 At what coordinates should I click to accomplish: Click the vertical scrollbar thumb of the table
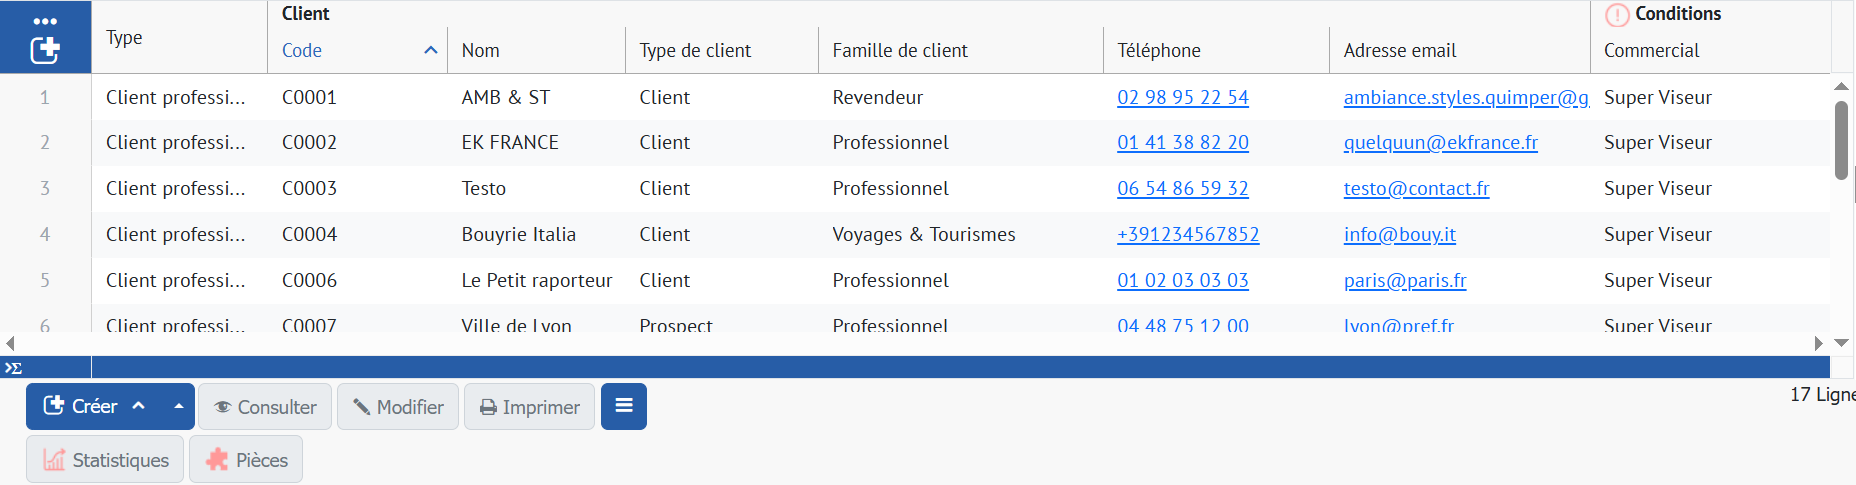click(x=1841, y=140)
